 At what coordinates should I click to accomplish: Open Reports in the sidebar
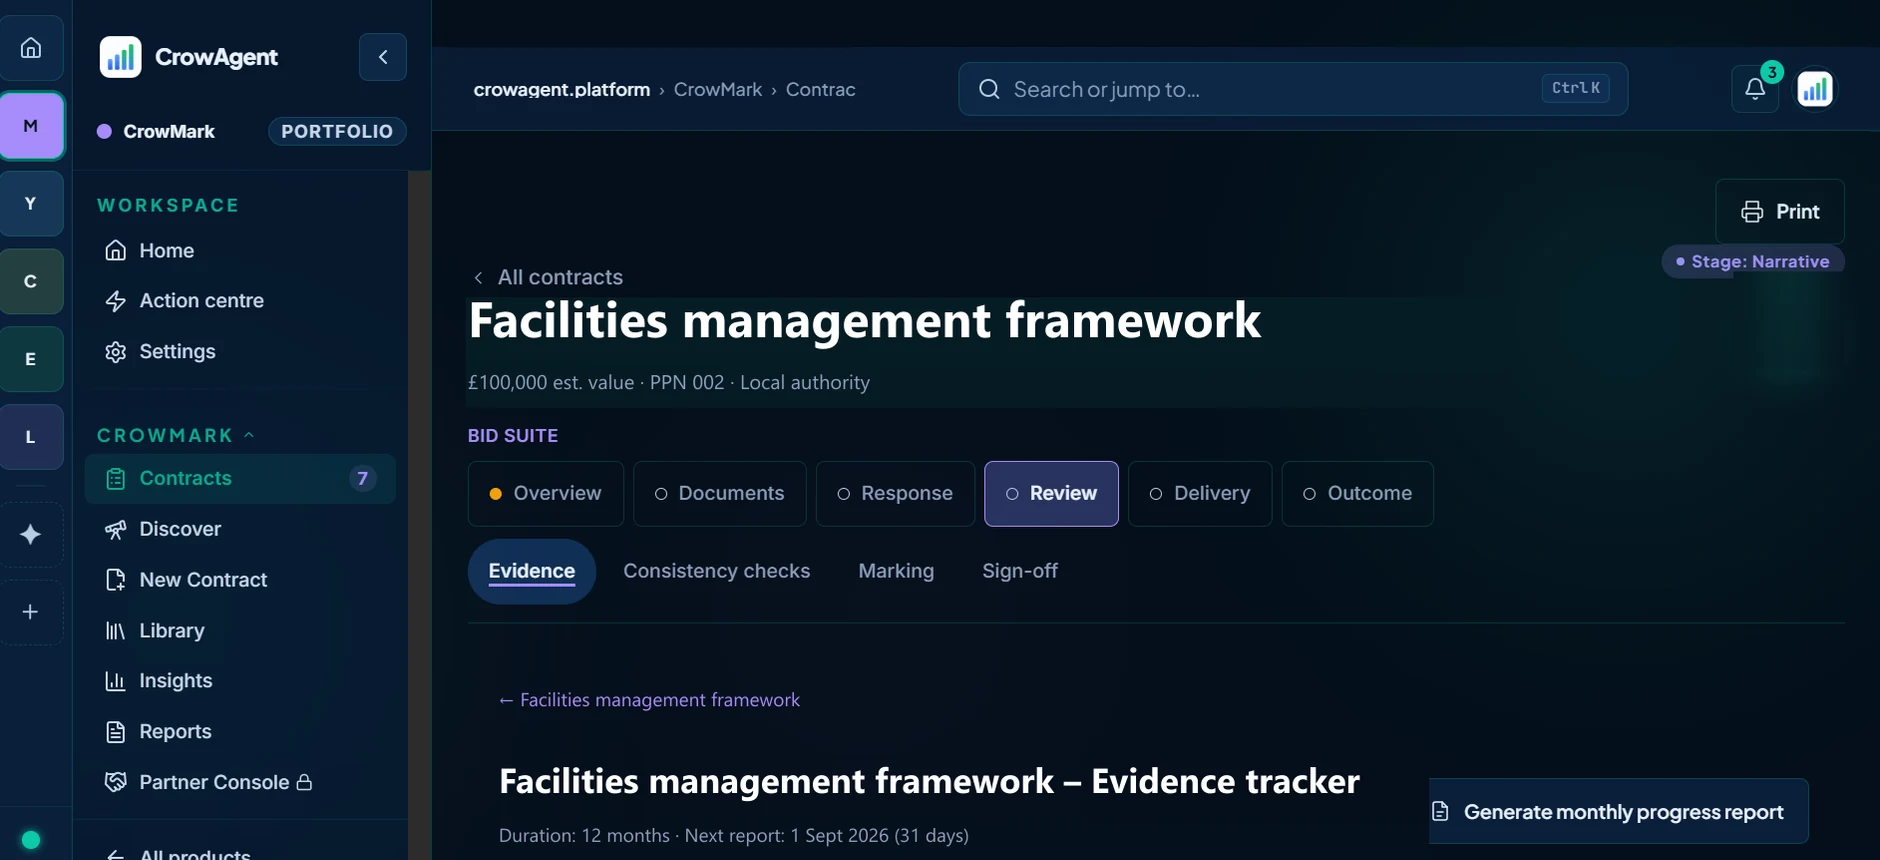(240, 732)
